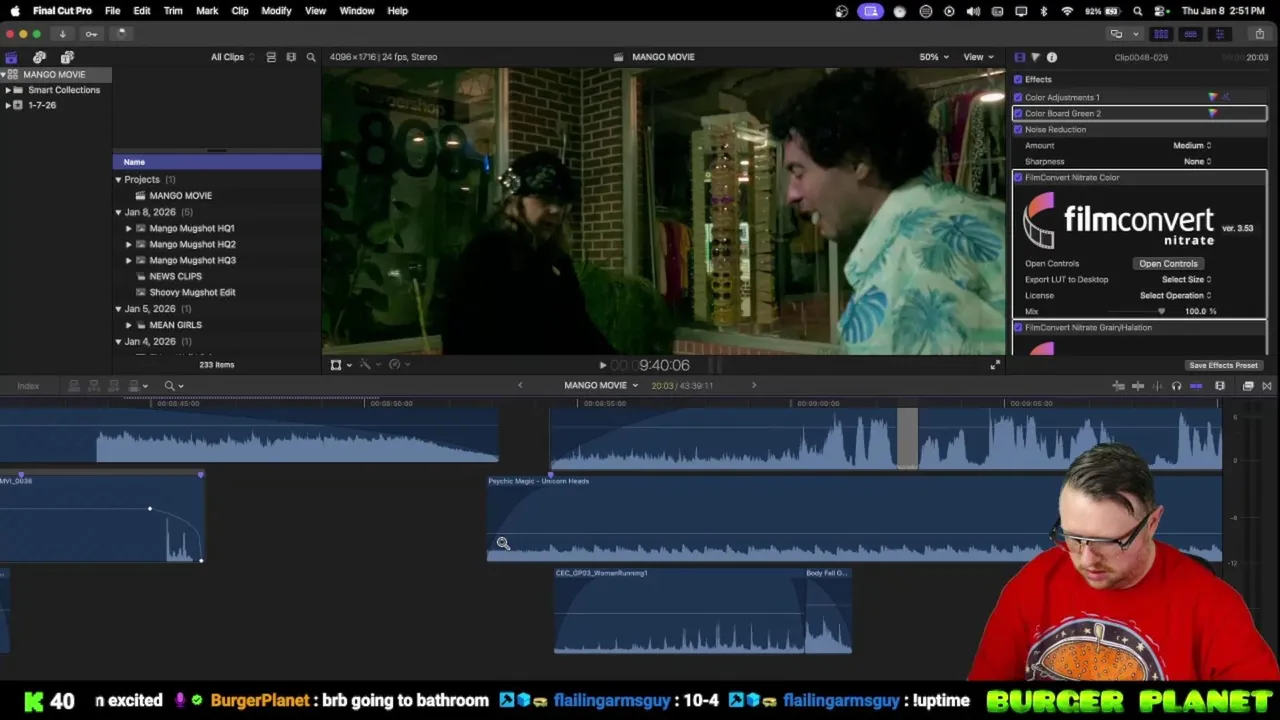Select the Shoovy Mugshot Edit project

(x=192, y=292)
